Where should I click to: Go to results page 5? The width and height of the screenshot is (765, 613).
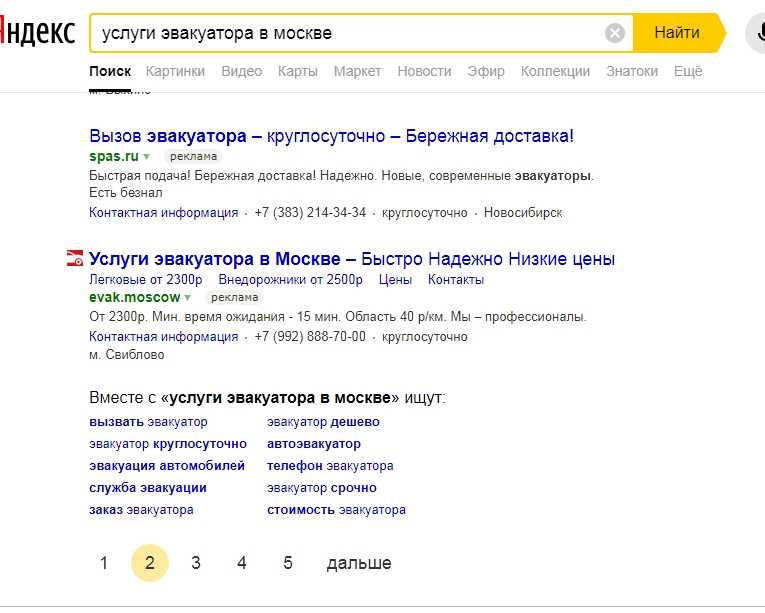coord(288,563)
